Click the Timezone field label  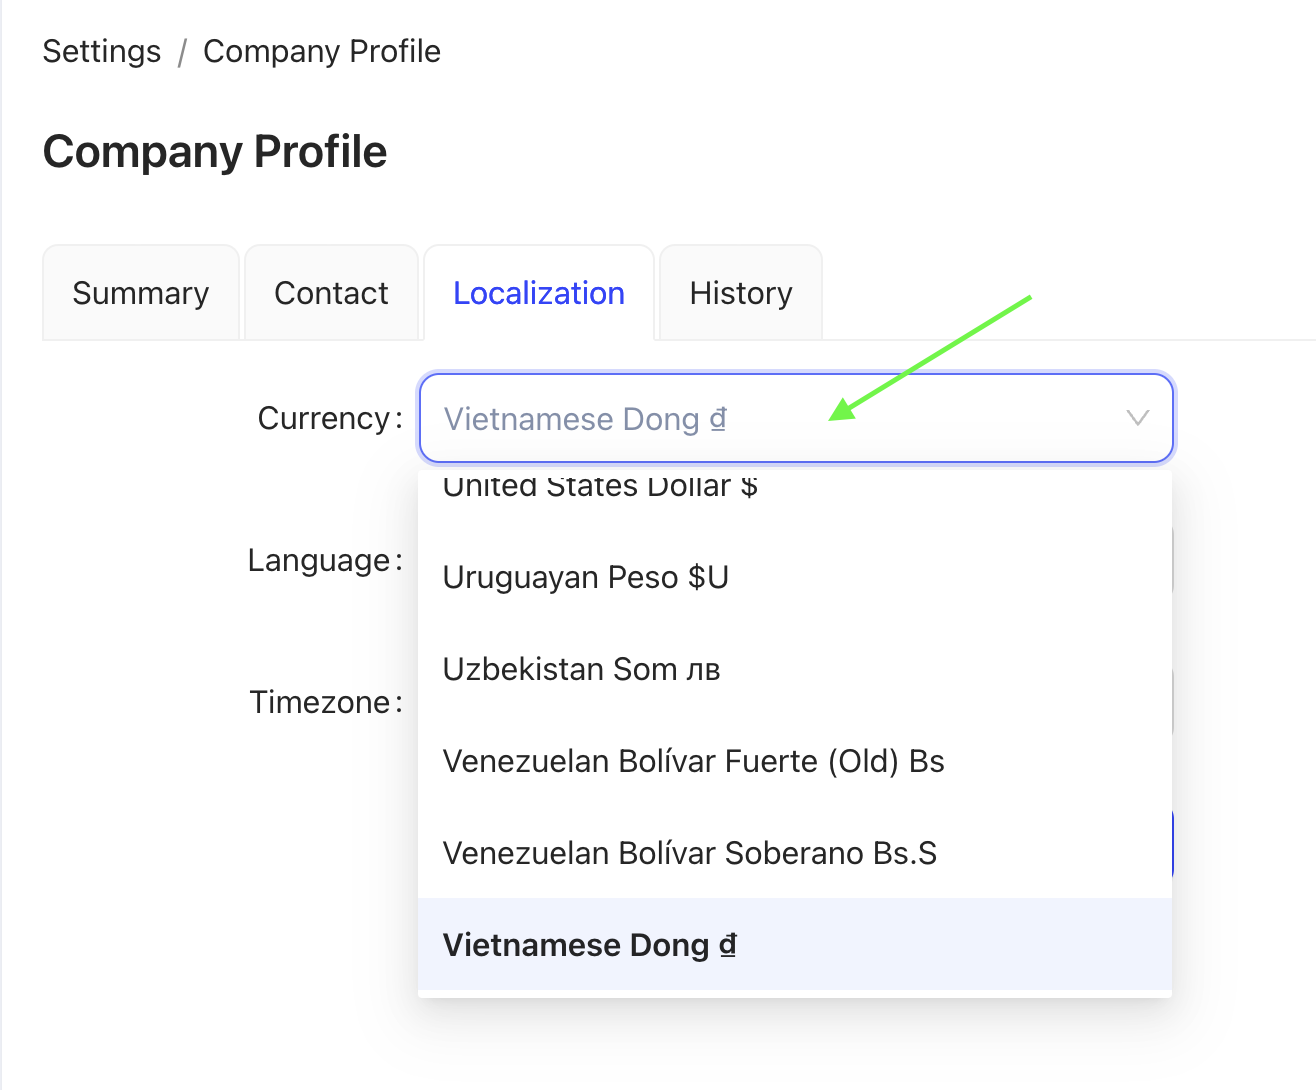320,702
